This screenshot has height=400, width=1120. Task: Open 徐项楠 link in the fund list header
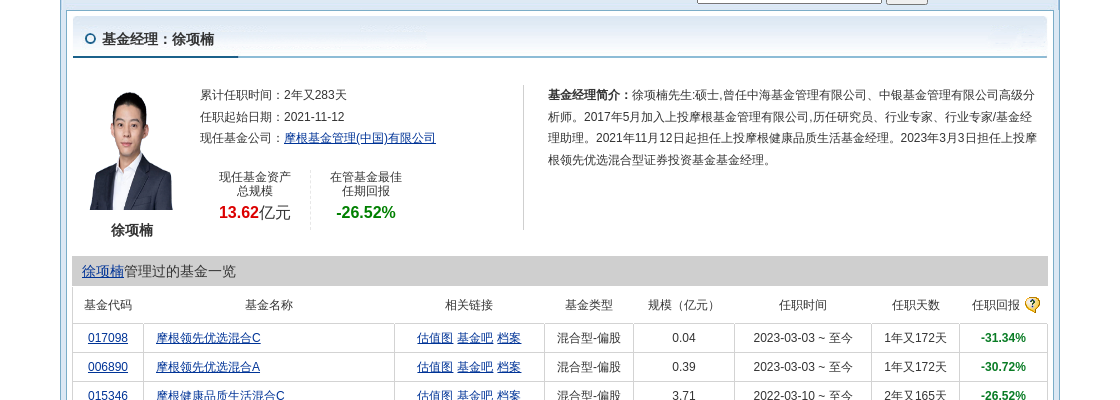coord(103,271)
